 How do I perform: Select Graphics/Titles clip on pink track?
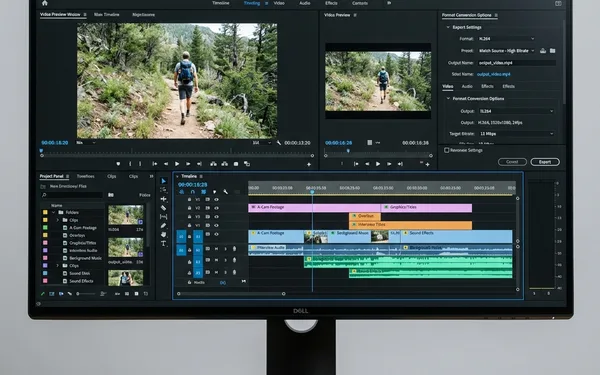click(x=426, y=208)
